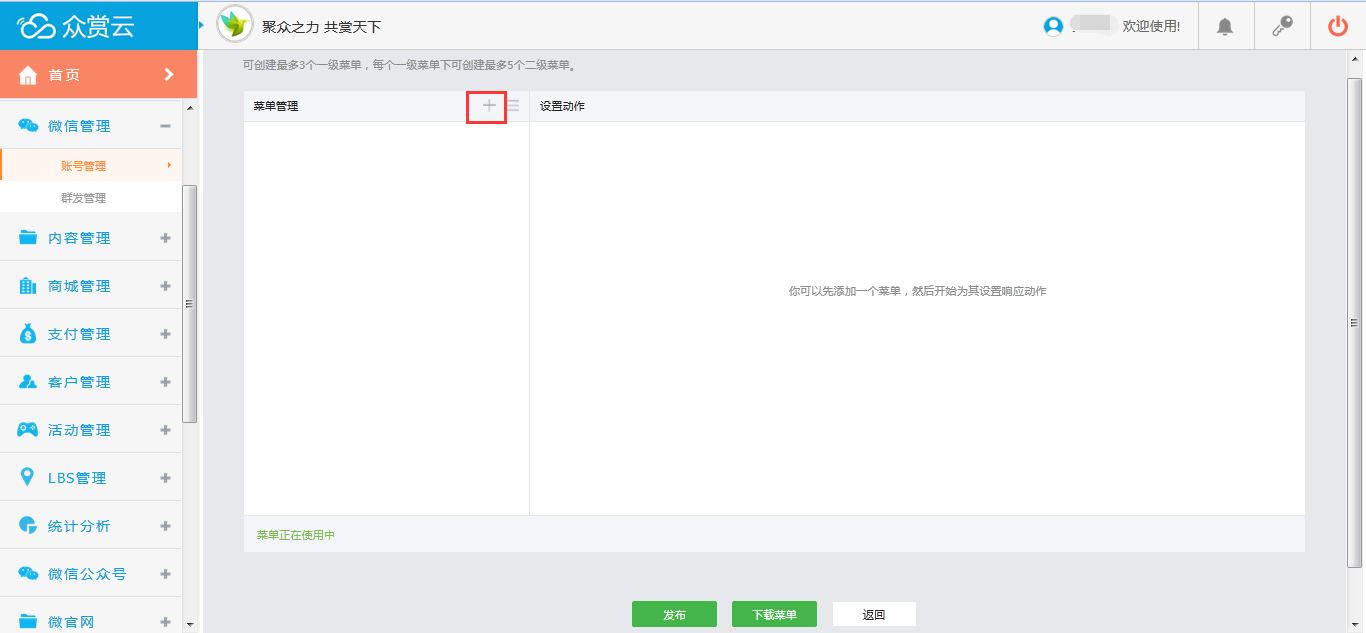
Task: Click the WeChat icon beside 微信管理
Action: [28, 126]
